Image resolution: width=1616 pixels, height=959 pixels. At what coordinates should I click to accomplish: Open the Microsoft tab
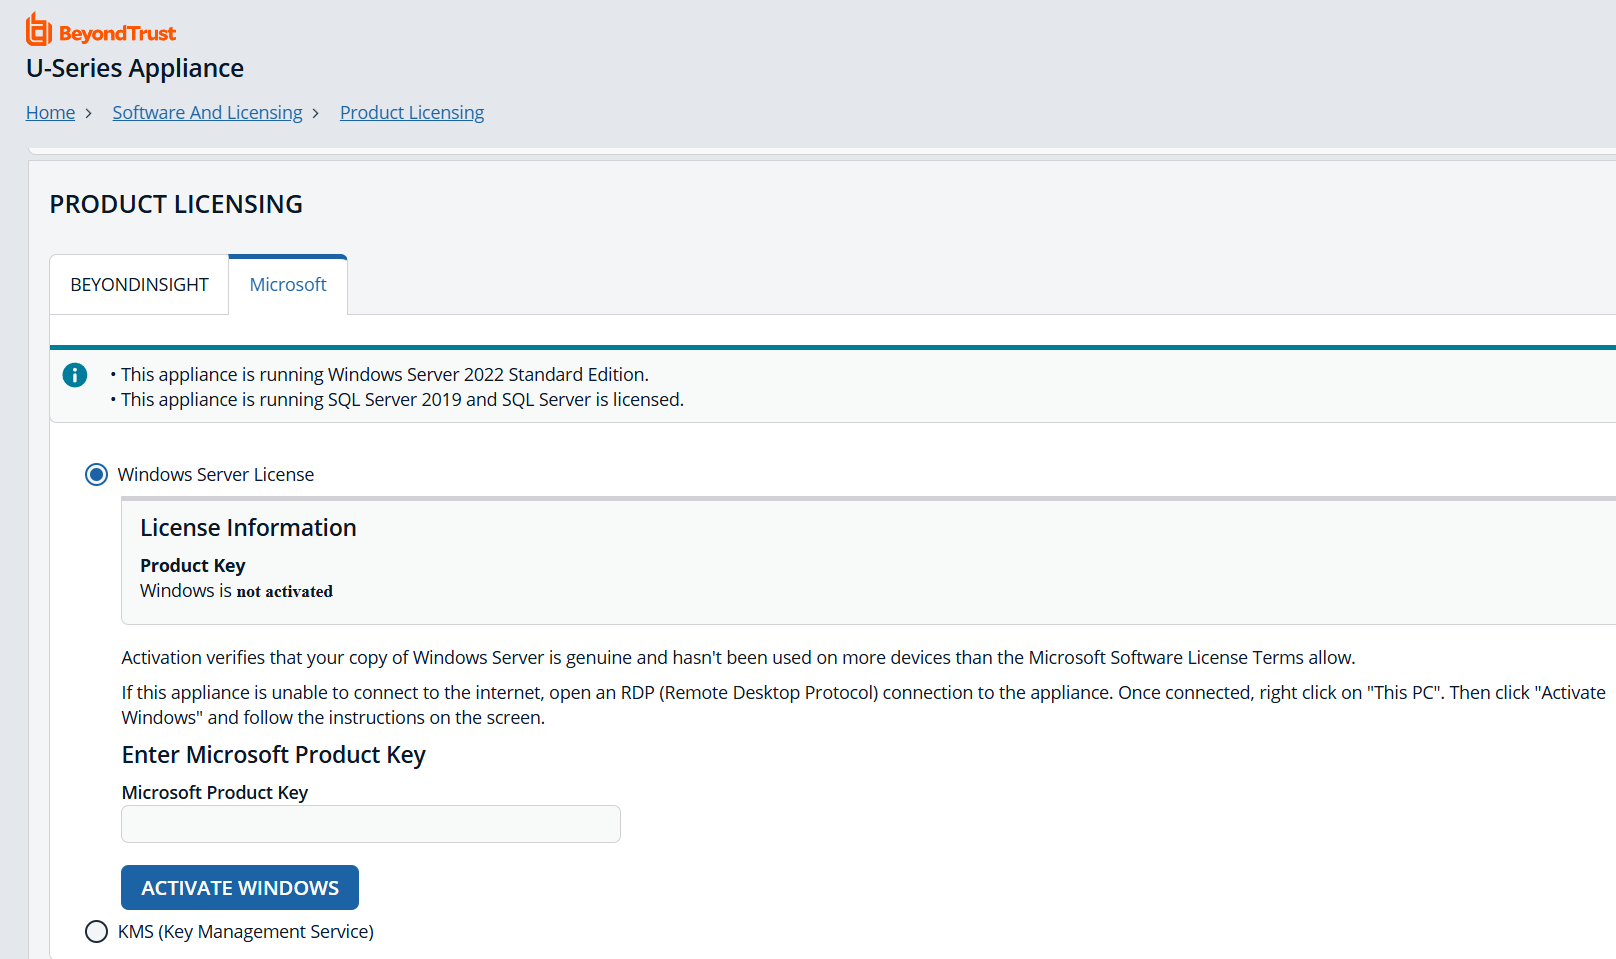[x=288, y=285]
